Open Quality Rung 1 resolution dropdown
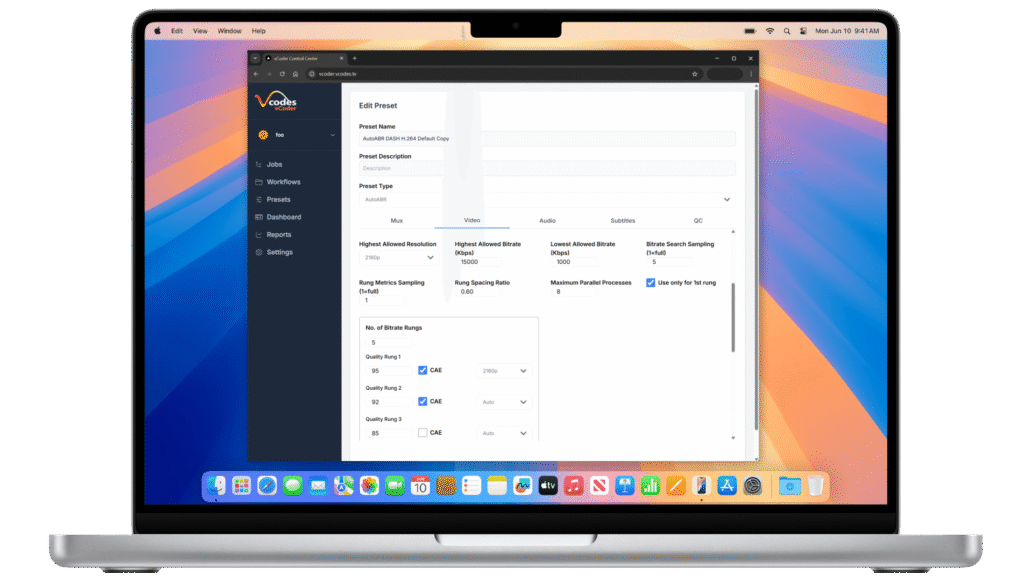Screen dimensions: 1024x576 504,371
